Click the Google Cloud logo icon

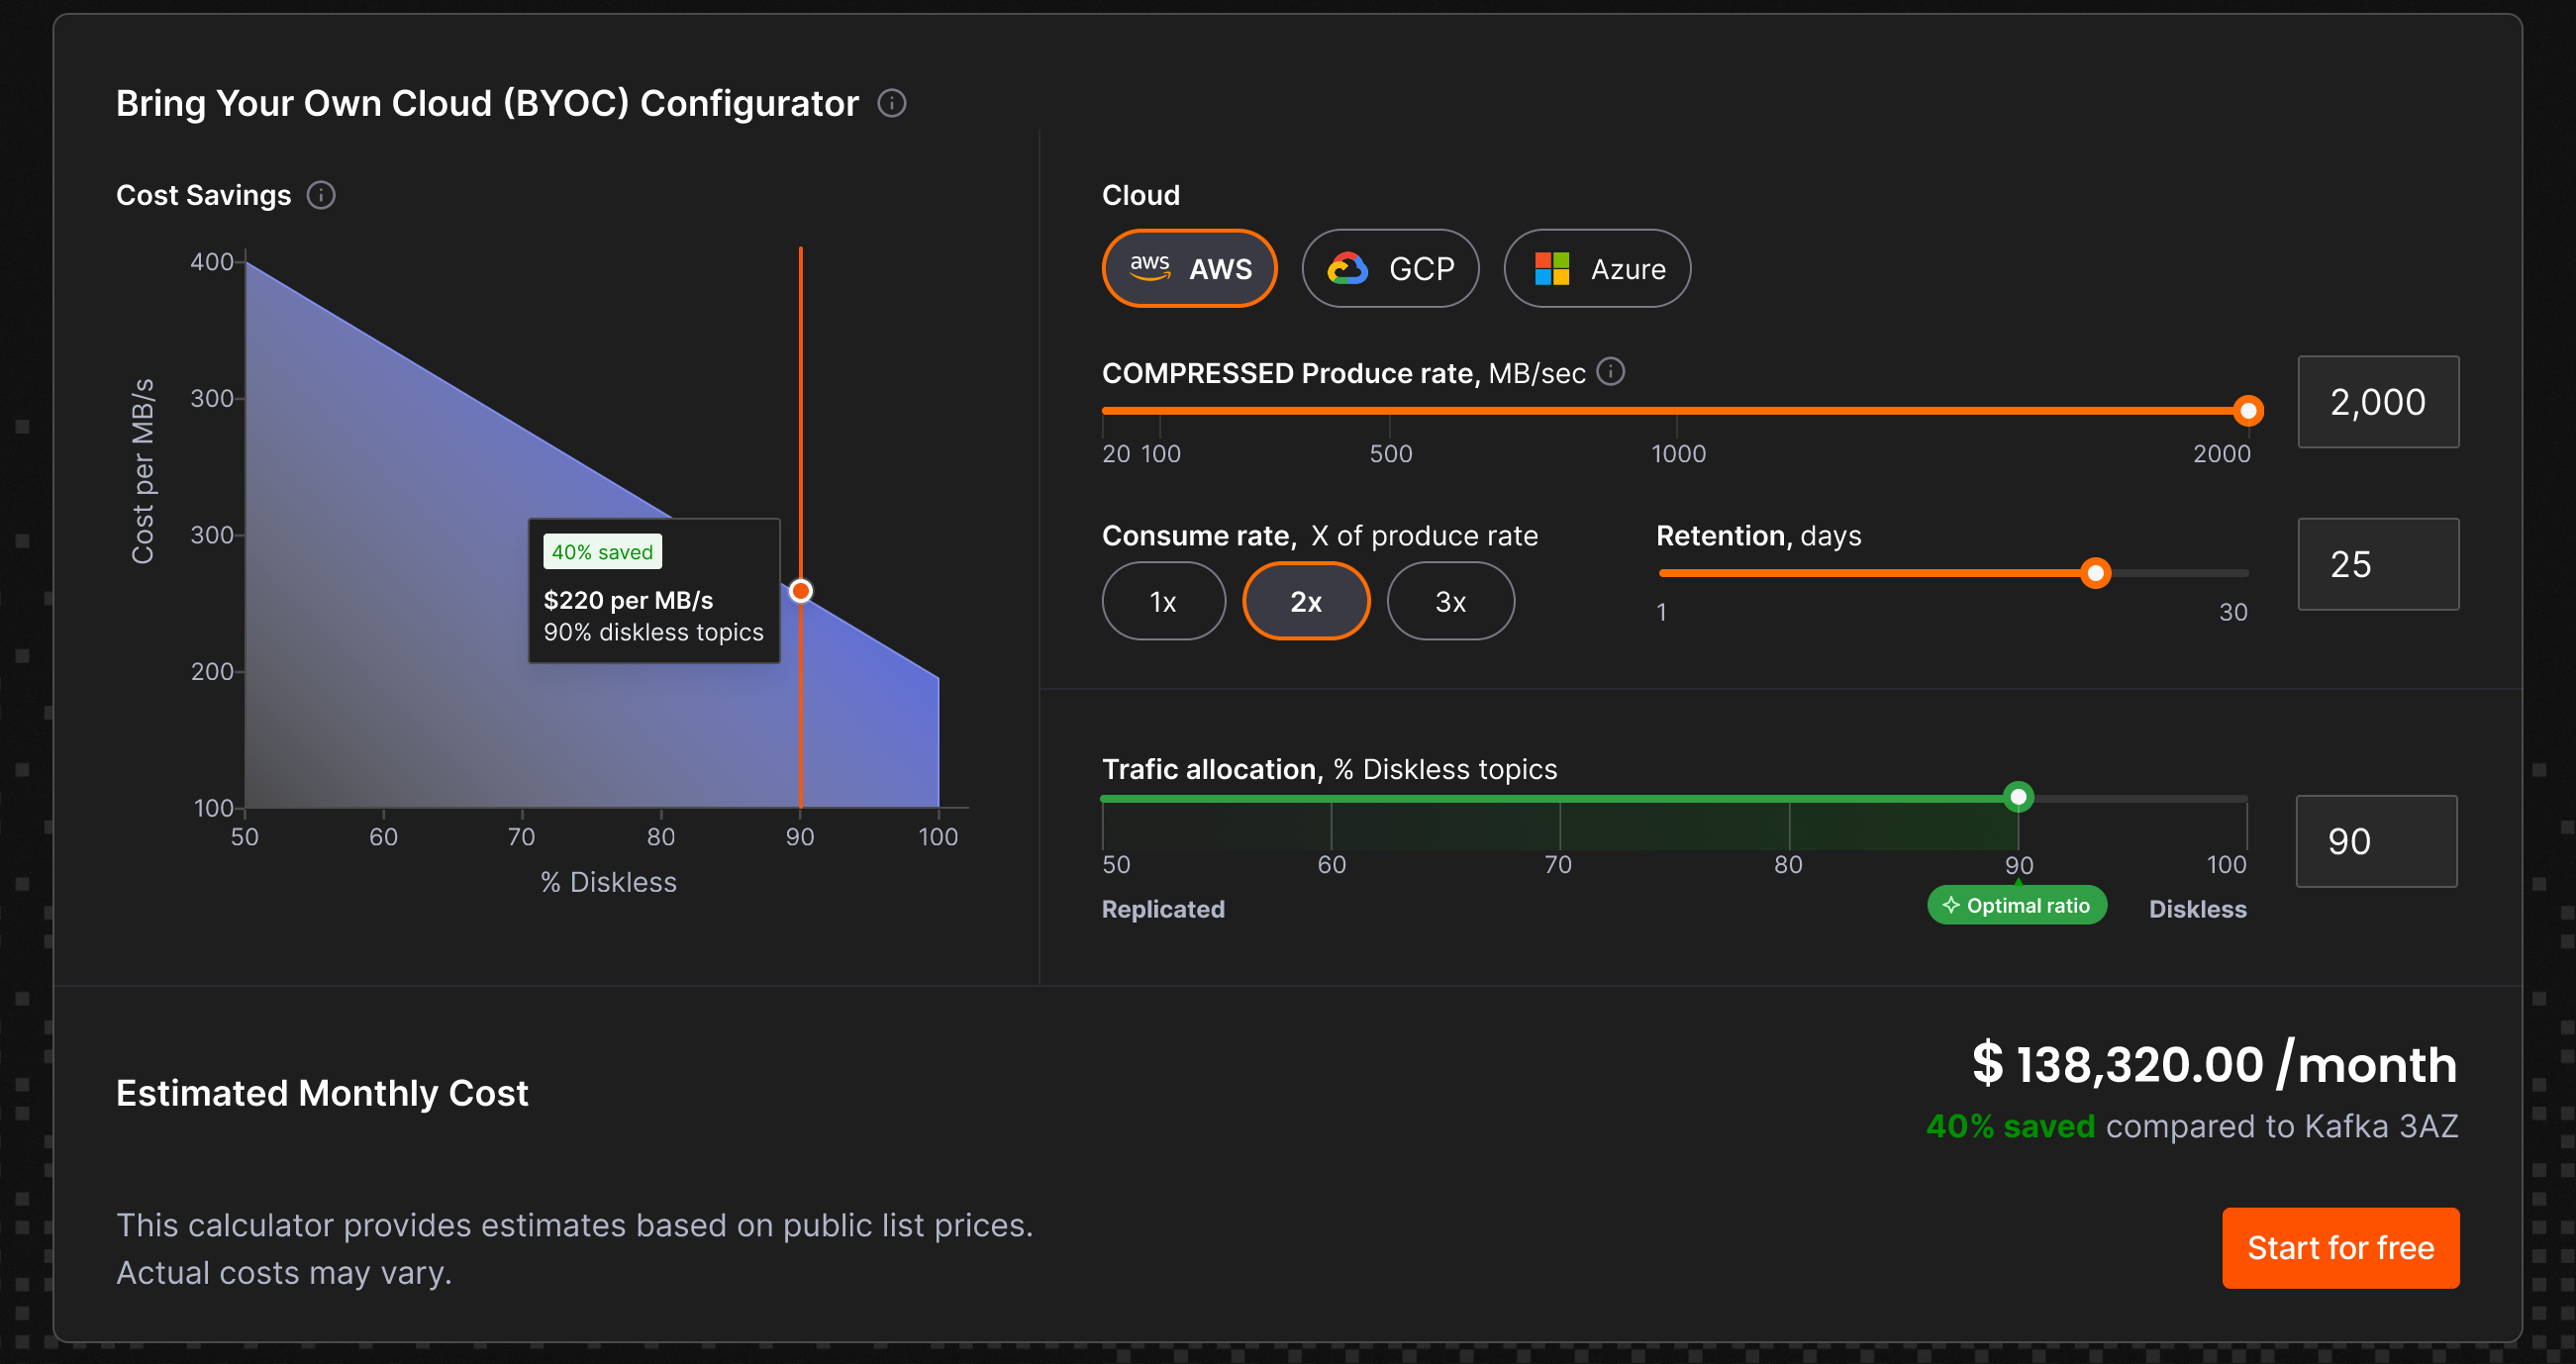click(1347, 268)
